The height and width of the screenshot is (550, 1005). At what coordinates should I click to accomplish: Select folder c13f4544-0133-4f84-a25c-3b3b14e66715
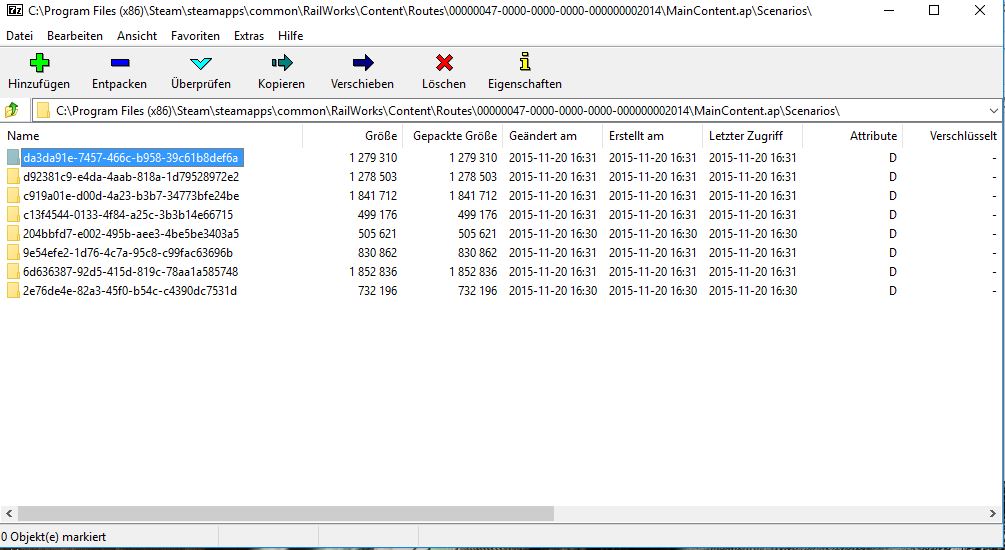pos(128,215)
